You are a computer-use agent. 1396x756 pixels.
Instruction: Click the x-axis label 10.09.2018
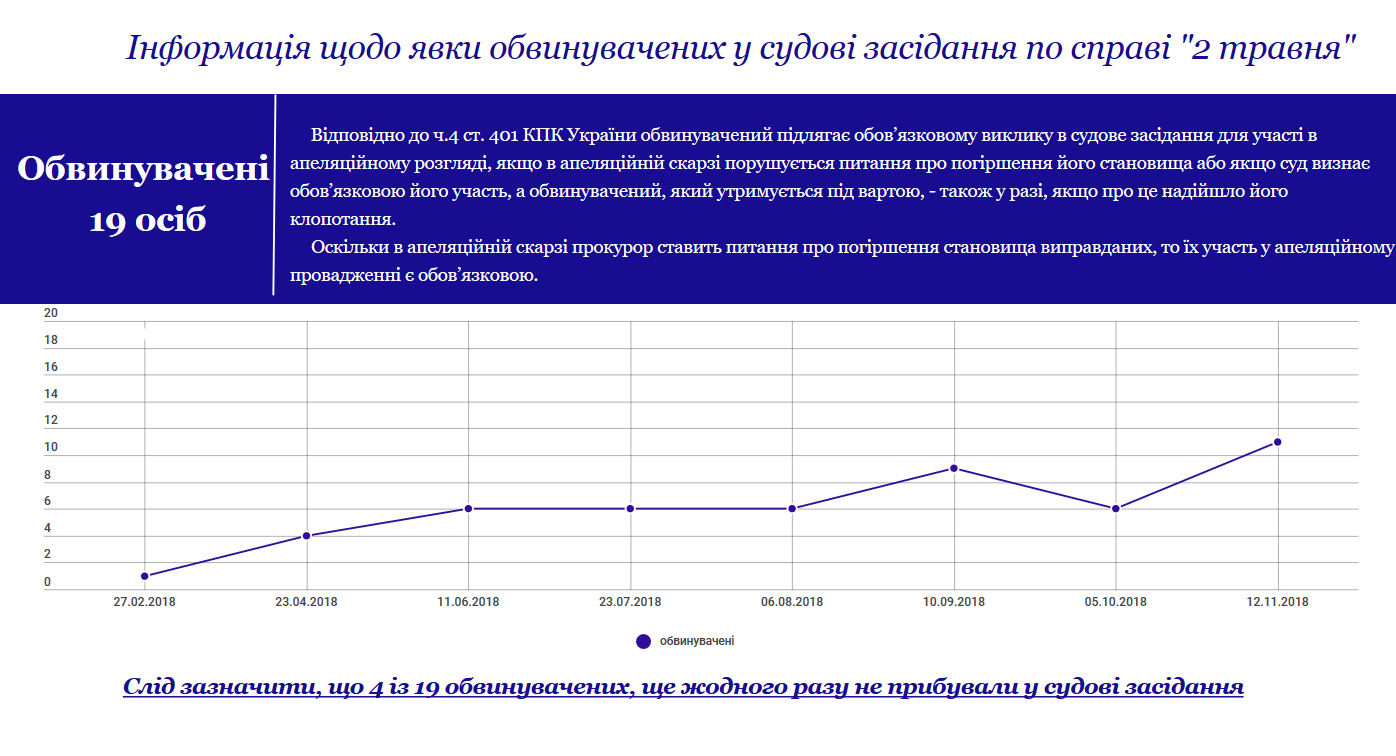(x=954, y=602)
